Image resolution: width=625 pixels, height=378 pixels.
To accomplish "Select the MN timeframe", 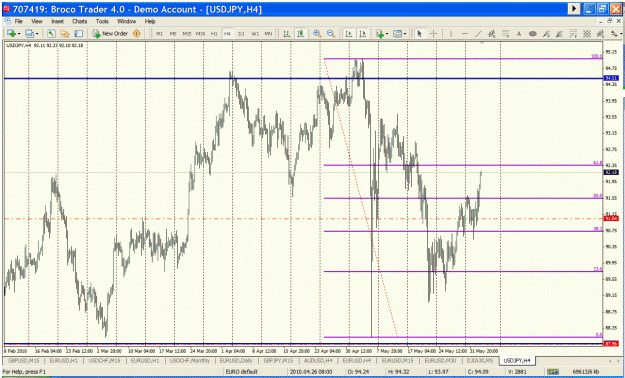I will tap(269, 34).
